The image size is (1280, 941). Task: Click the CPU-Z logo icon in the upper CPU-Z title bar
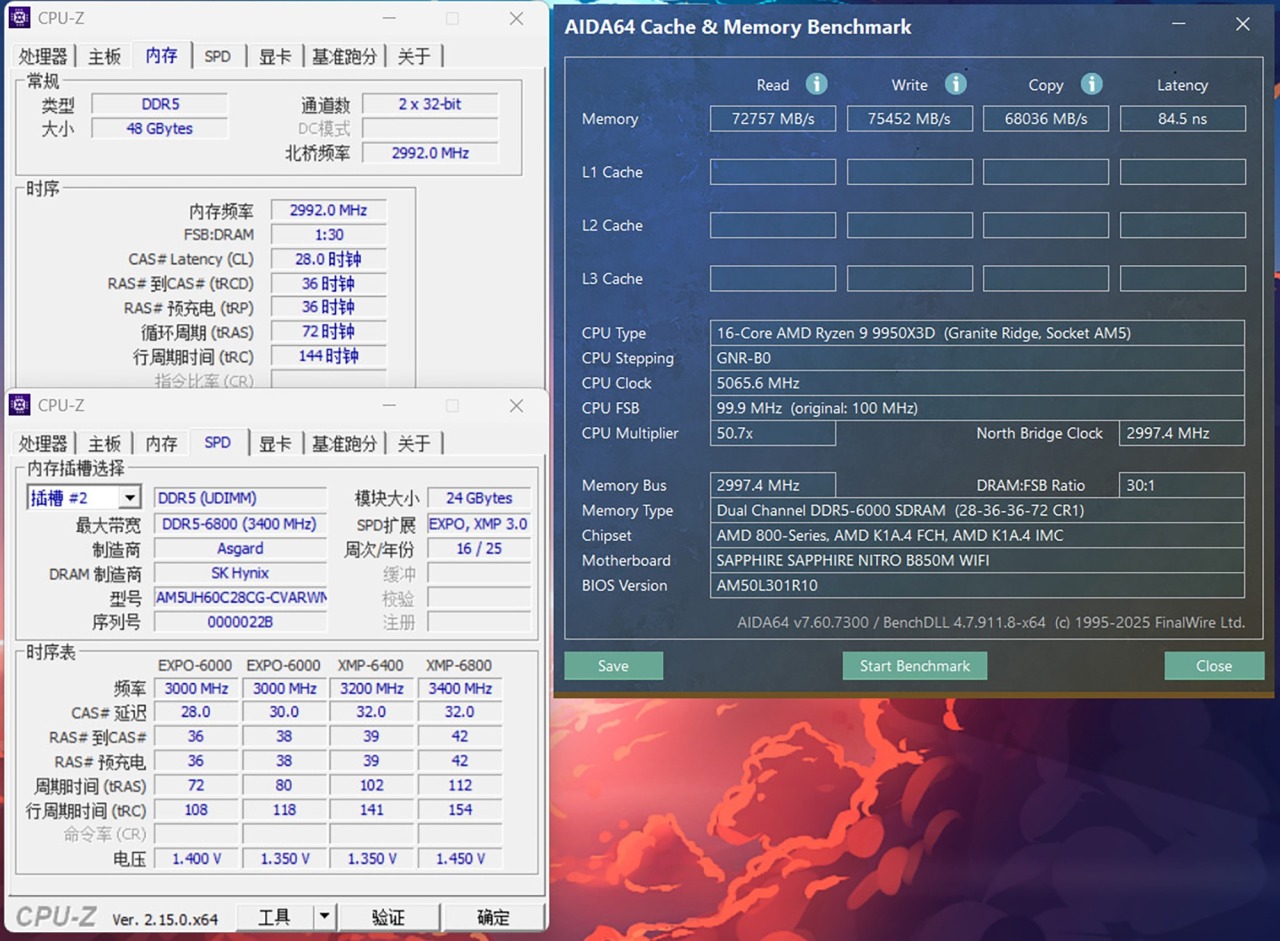click(19, 18)
